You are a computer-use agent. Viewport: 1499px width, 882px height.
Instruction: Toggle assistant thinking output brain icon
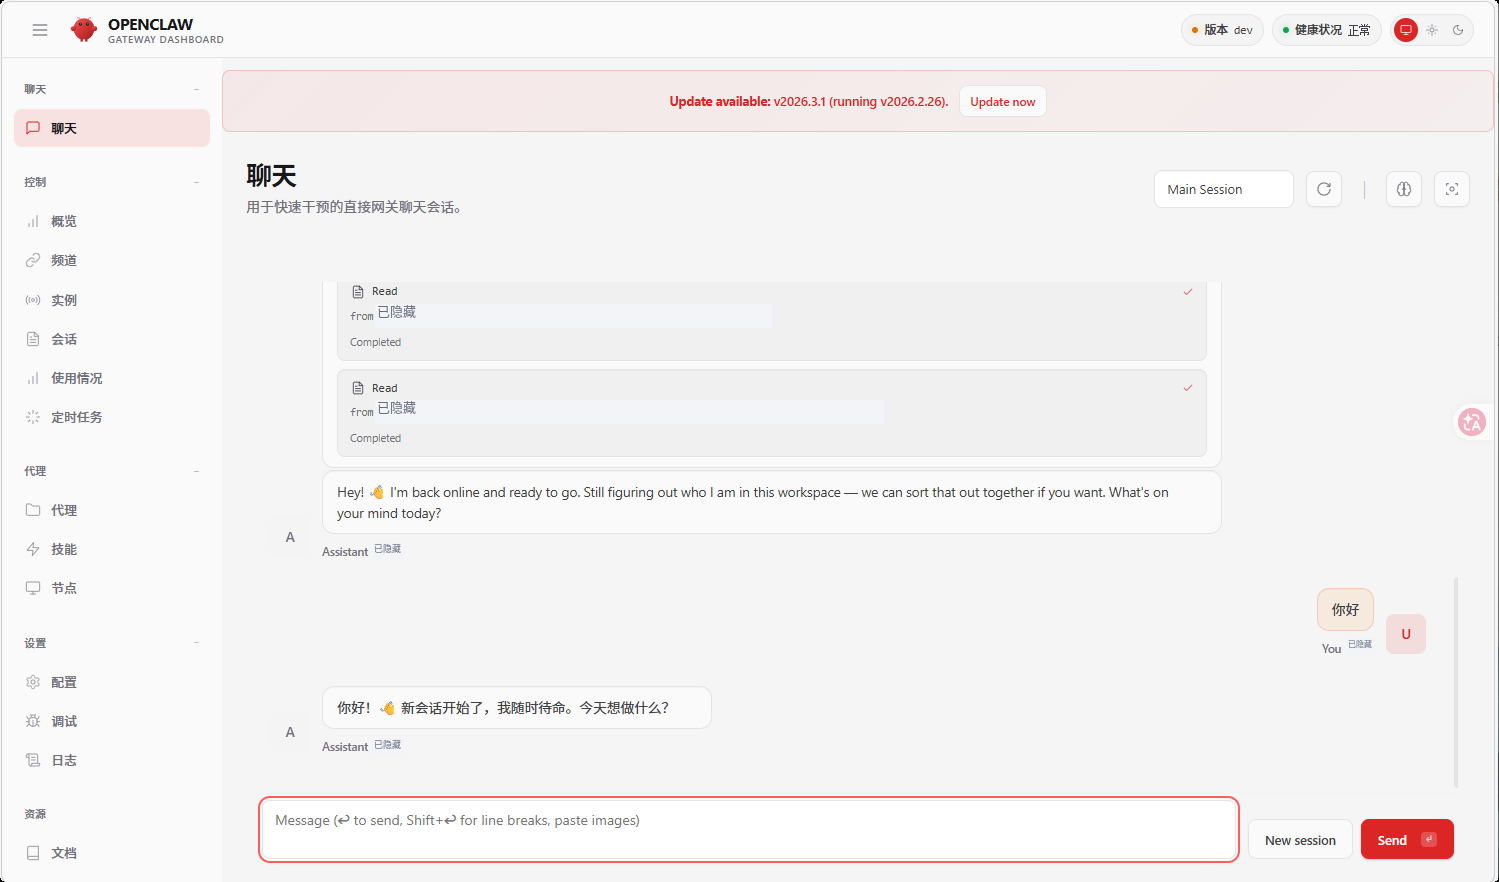pos(1404,189)
